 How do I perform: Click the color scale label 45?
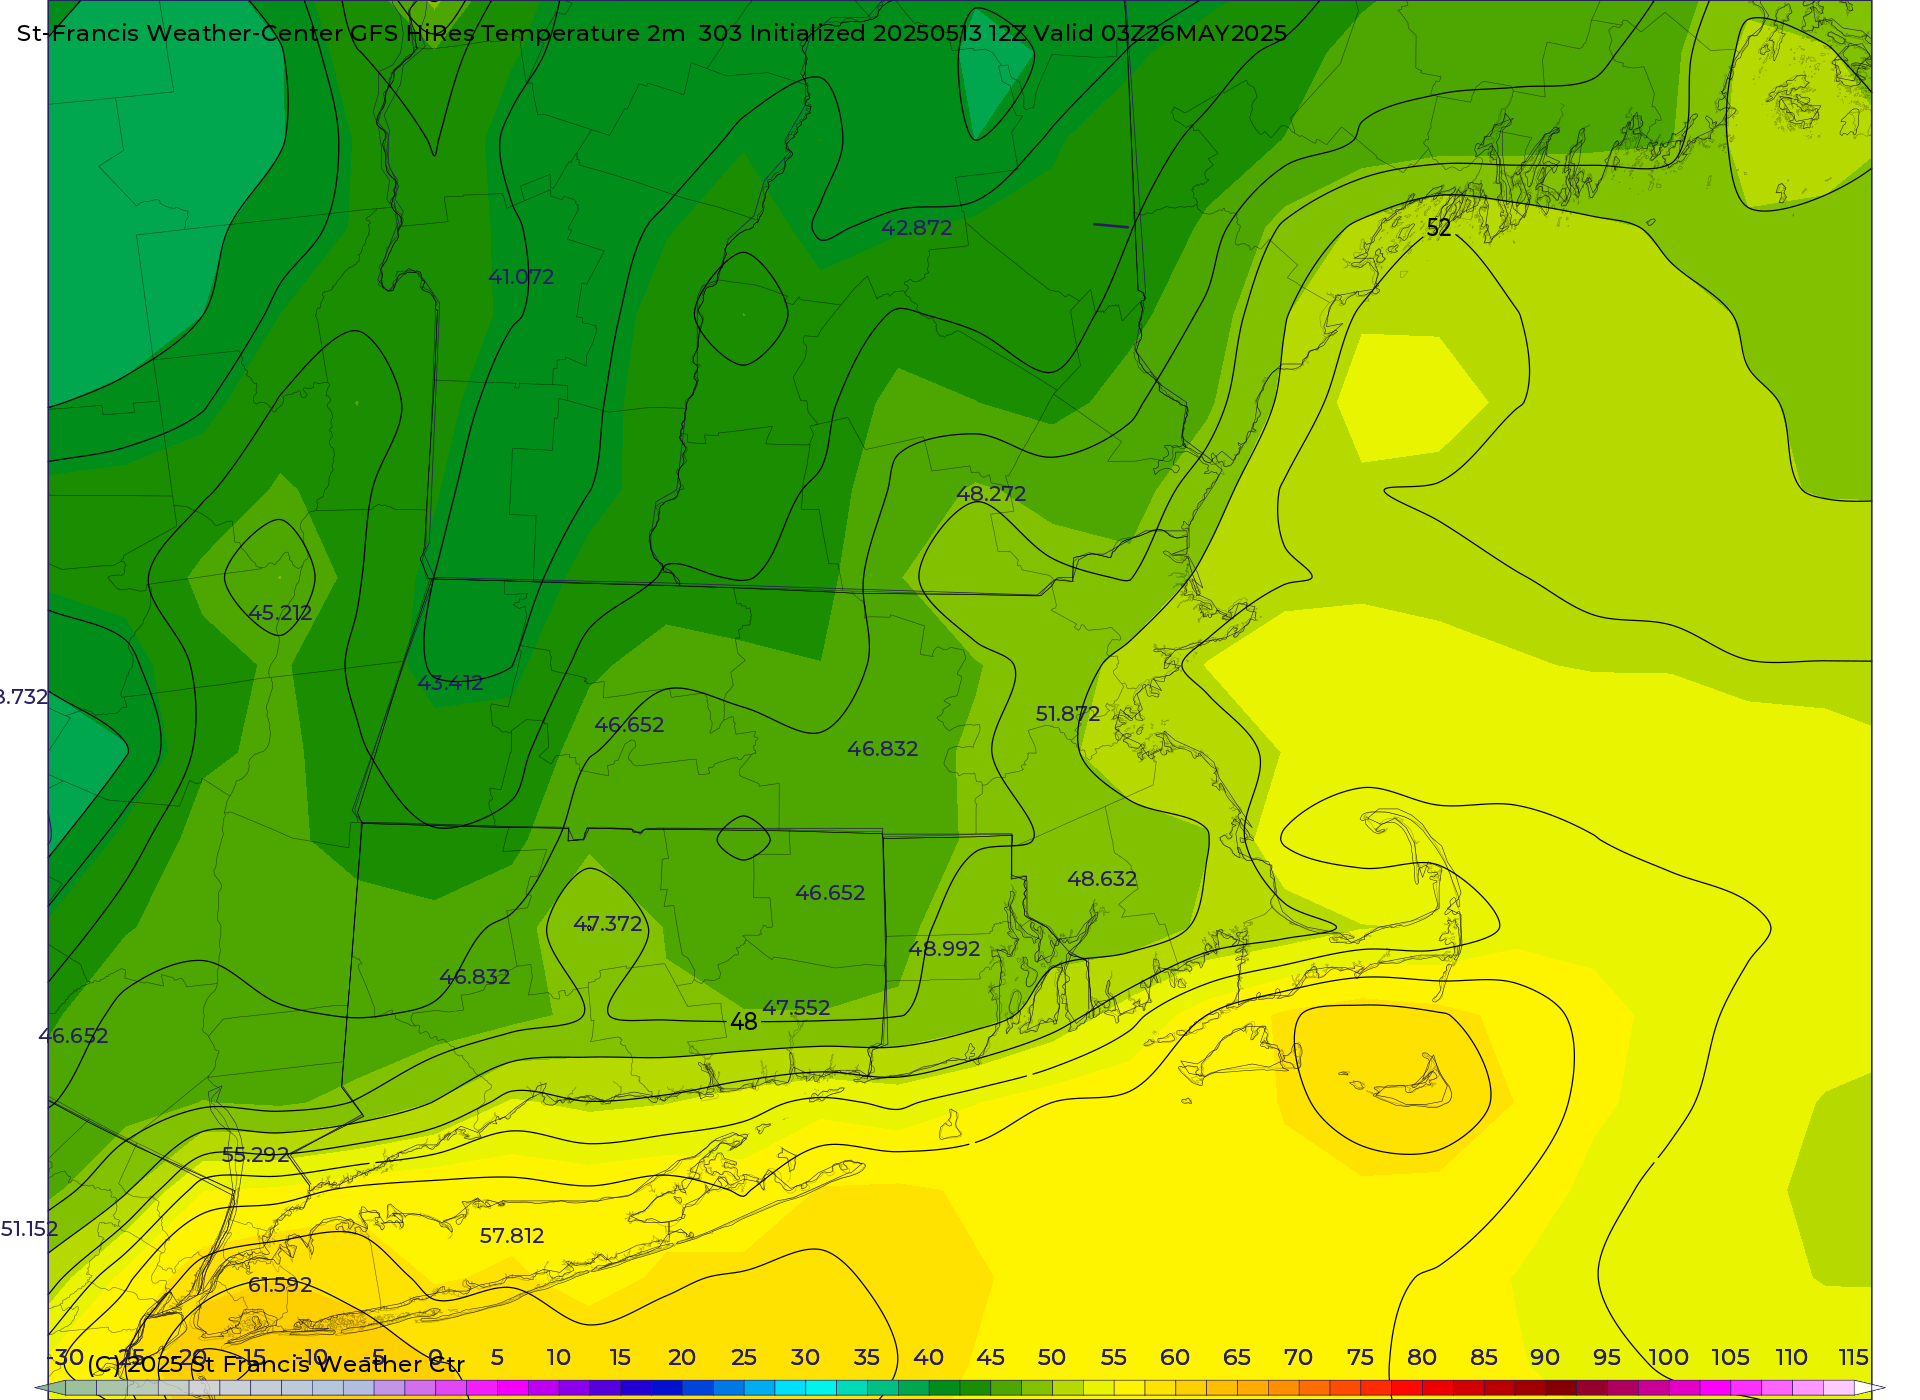pos(990,1357)
